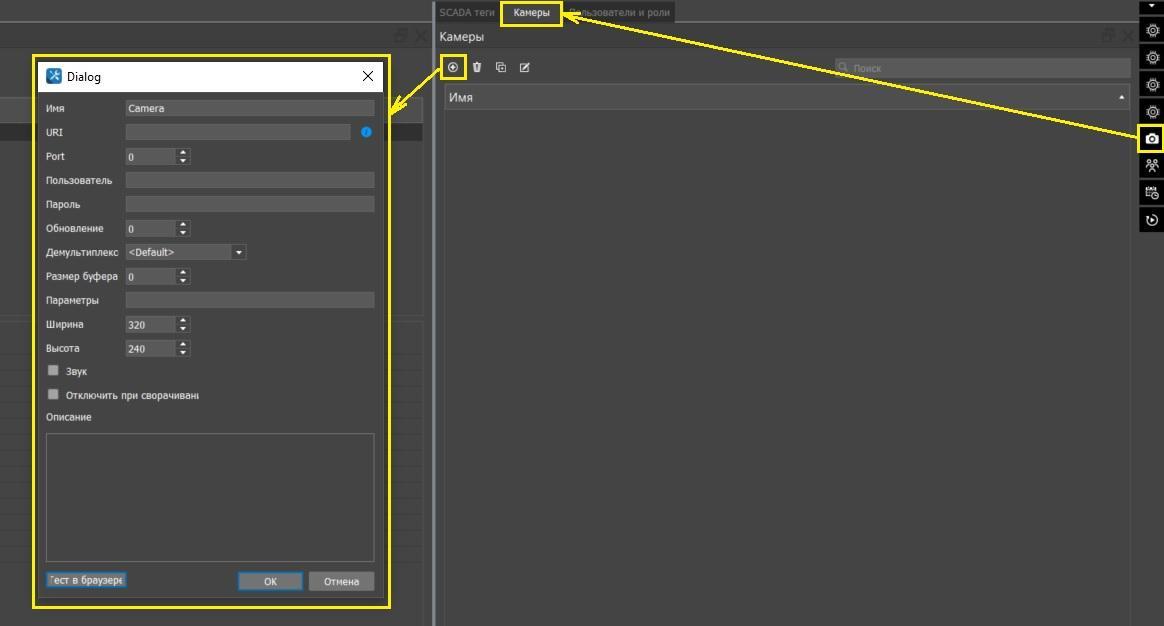Enable the Звук checkbox
The image size is (1164, 626).
pyautogui.click(x=54, y=371)
